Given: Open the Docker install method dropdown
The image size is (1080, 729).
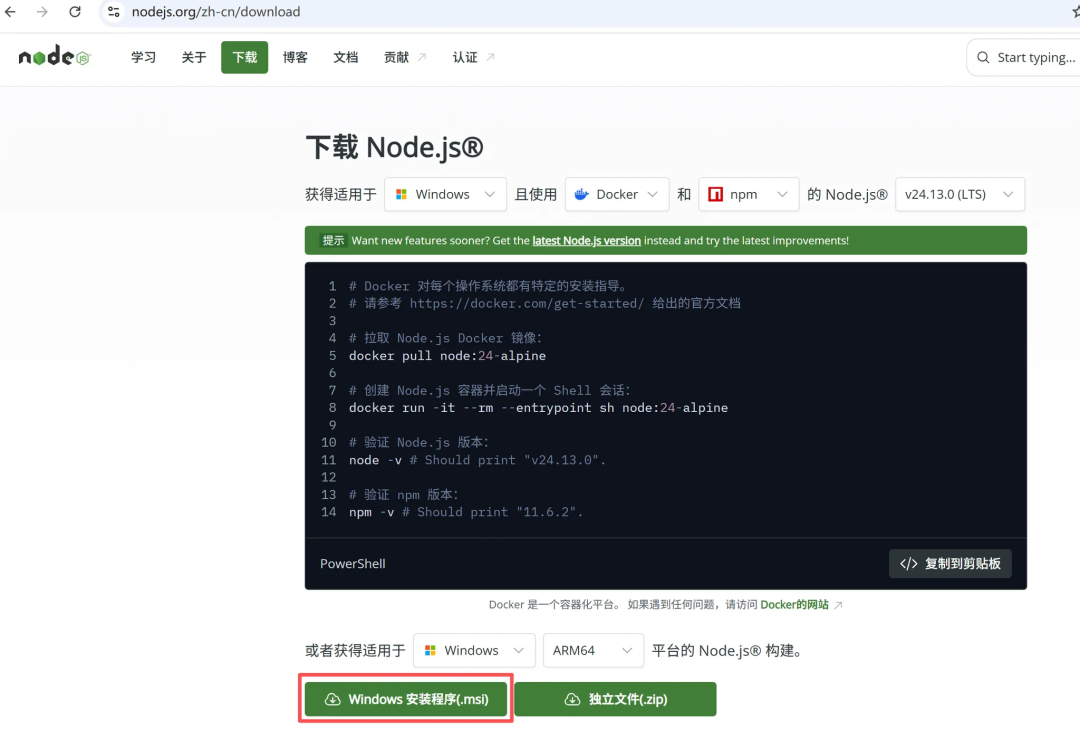Looking at the screenshot, I should pos(617,194).
